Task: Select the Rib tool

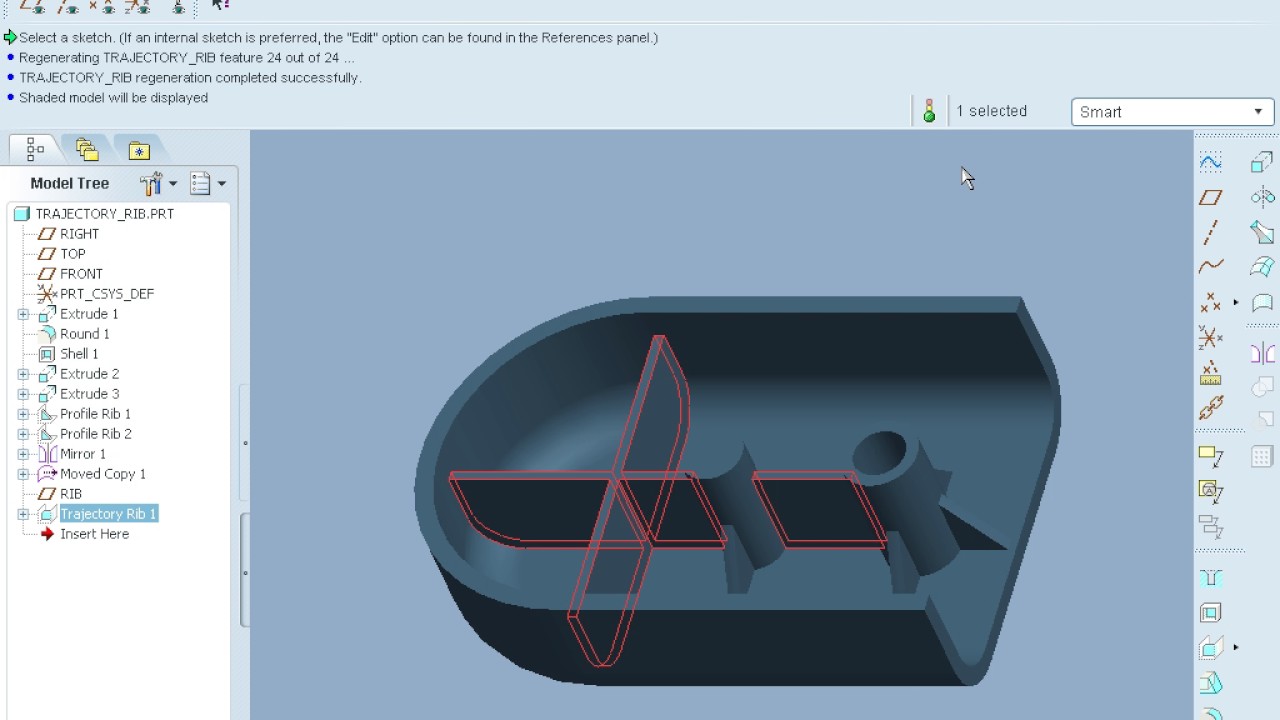Action: click(1211, 648)
